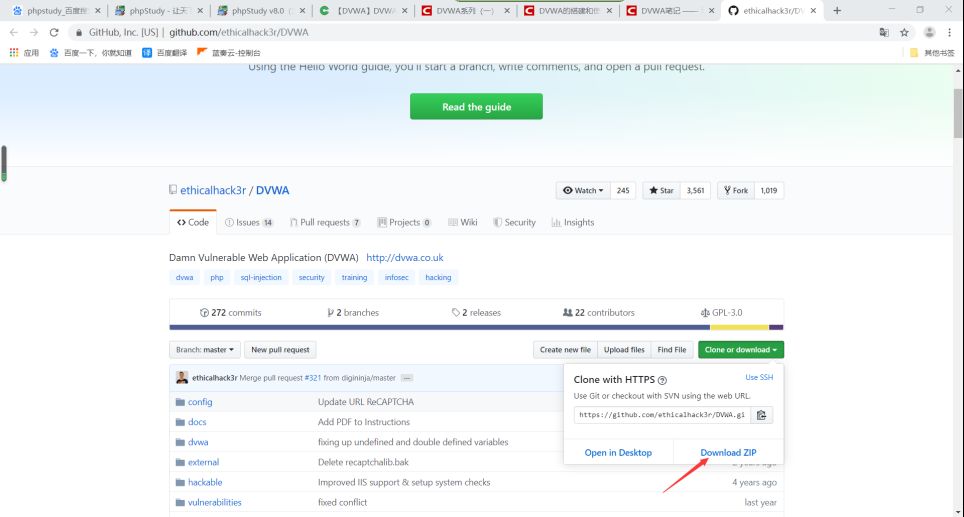
Task: Click the browser back arrow
Action: tap(14, 33)
